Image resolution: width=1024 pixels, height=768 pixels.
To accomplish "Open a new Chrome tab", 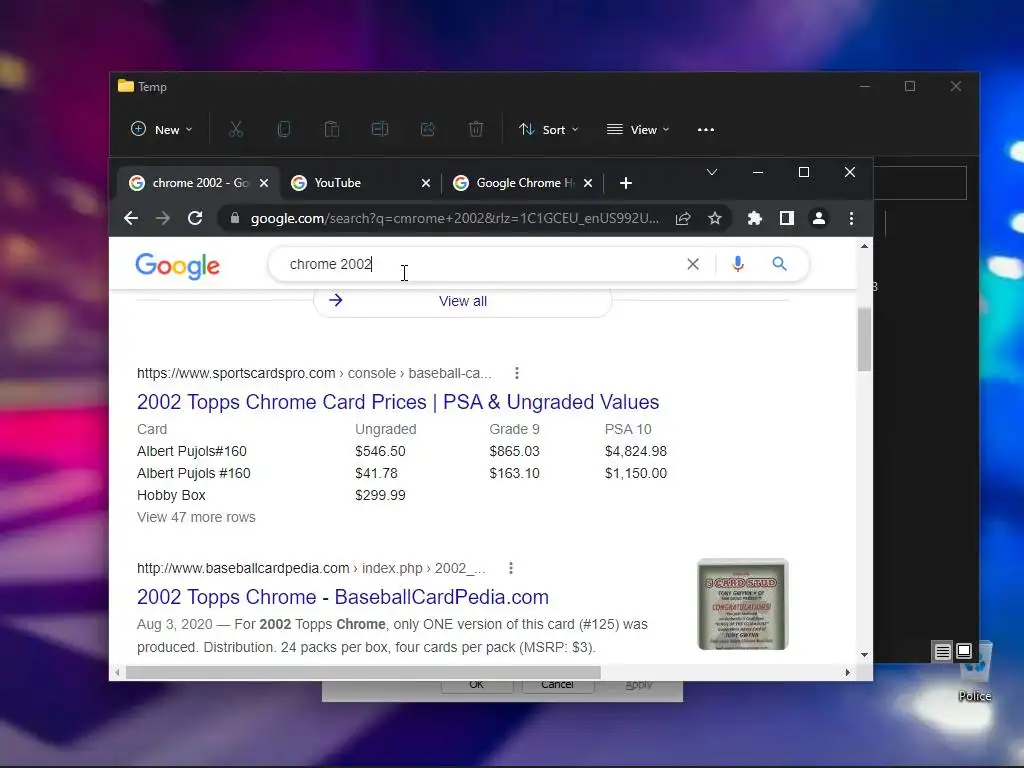I will 626,183.
